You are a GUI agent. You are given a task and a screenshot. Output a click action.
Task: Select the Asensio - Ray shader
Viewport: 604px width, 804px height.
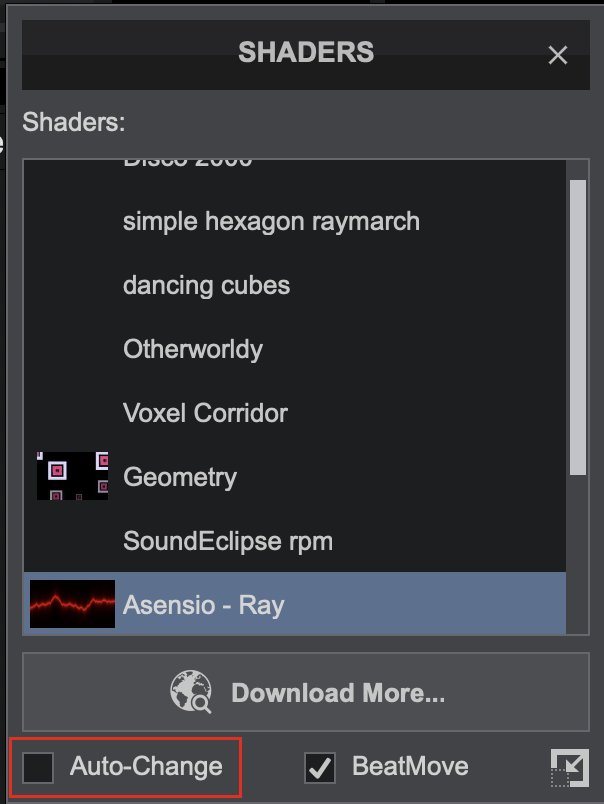[204, 605]
